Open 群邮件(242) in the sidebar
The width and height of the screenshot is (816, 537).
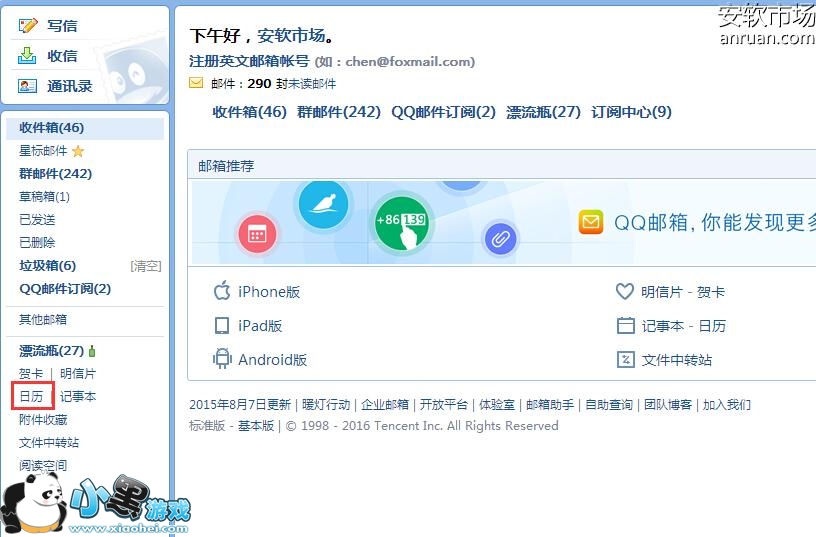(56, 173)
